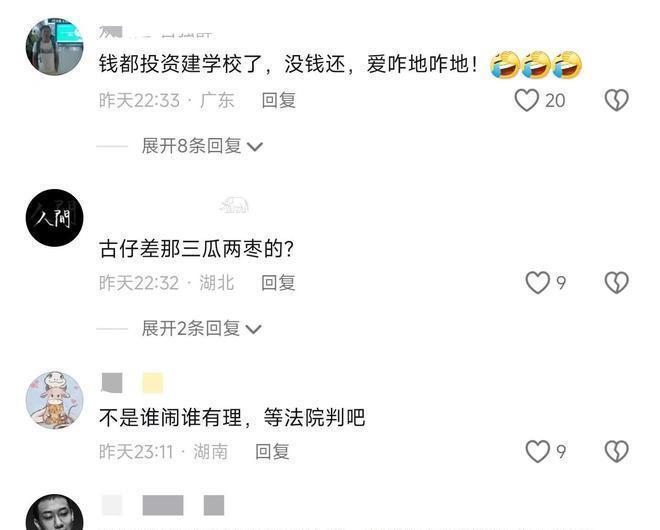660x530 pixels.
Task: Reply to the 湖北 comment via 回复
Action: (x=278, y=282)
